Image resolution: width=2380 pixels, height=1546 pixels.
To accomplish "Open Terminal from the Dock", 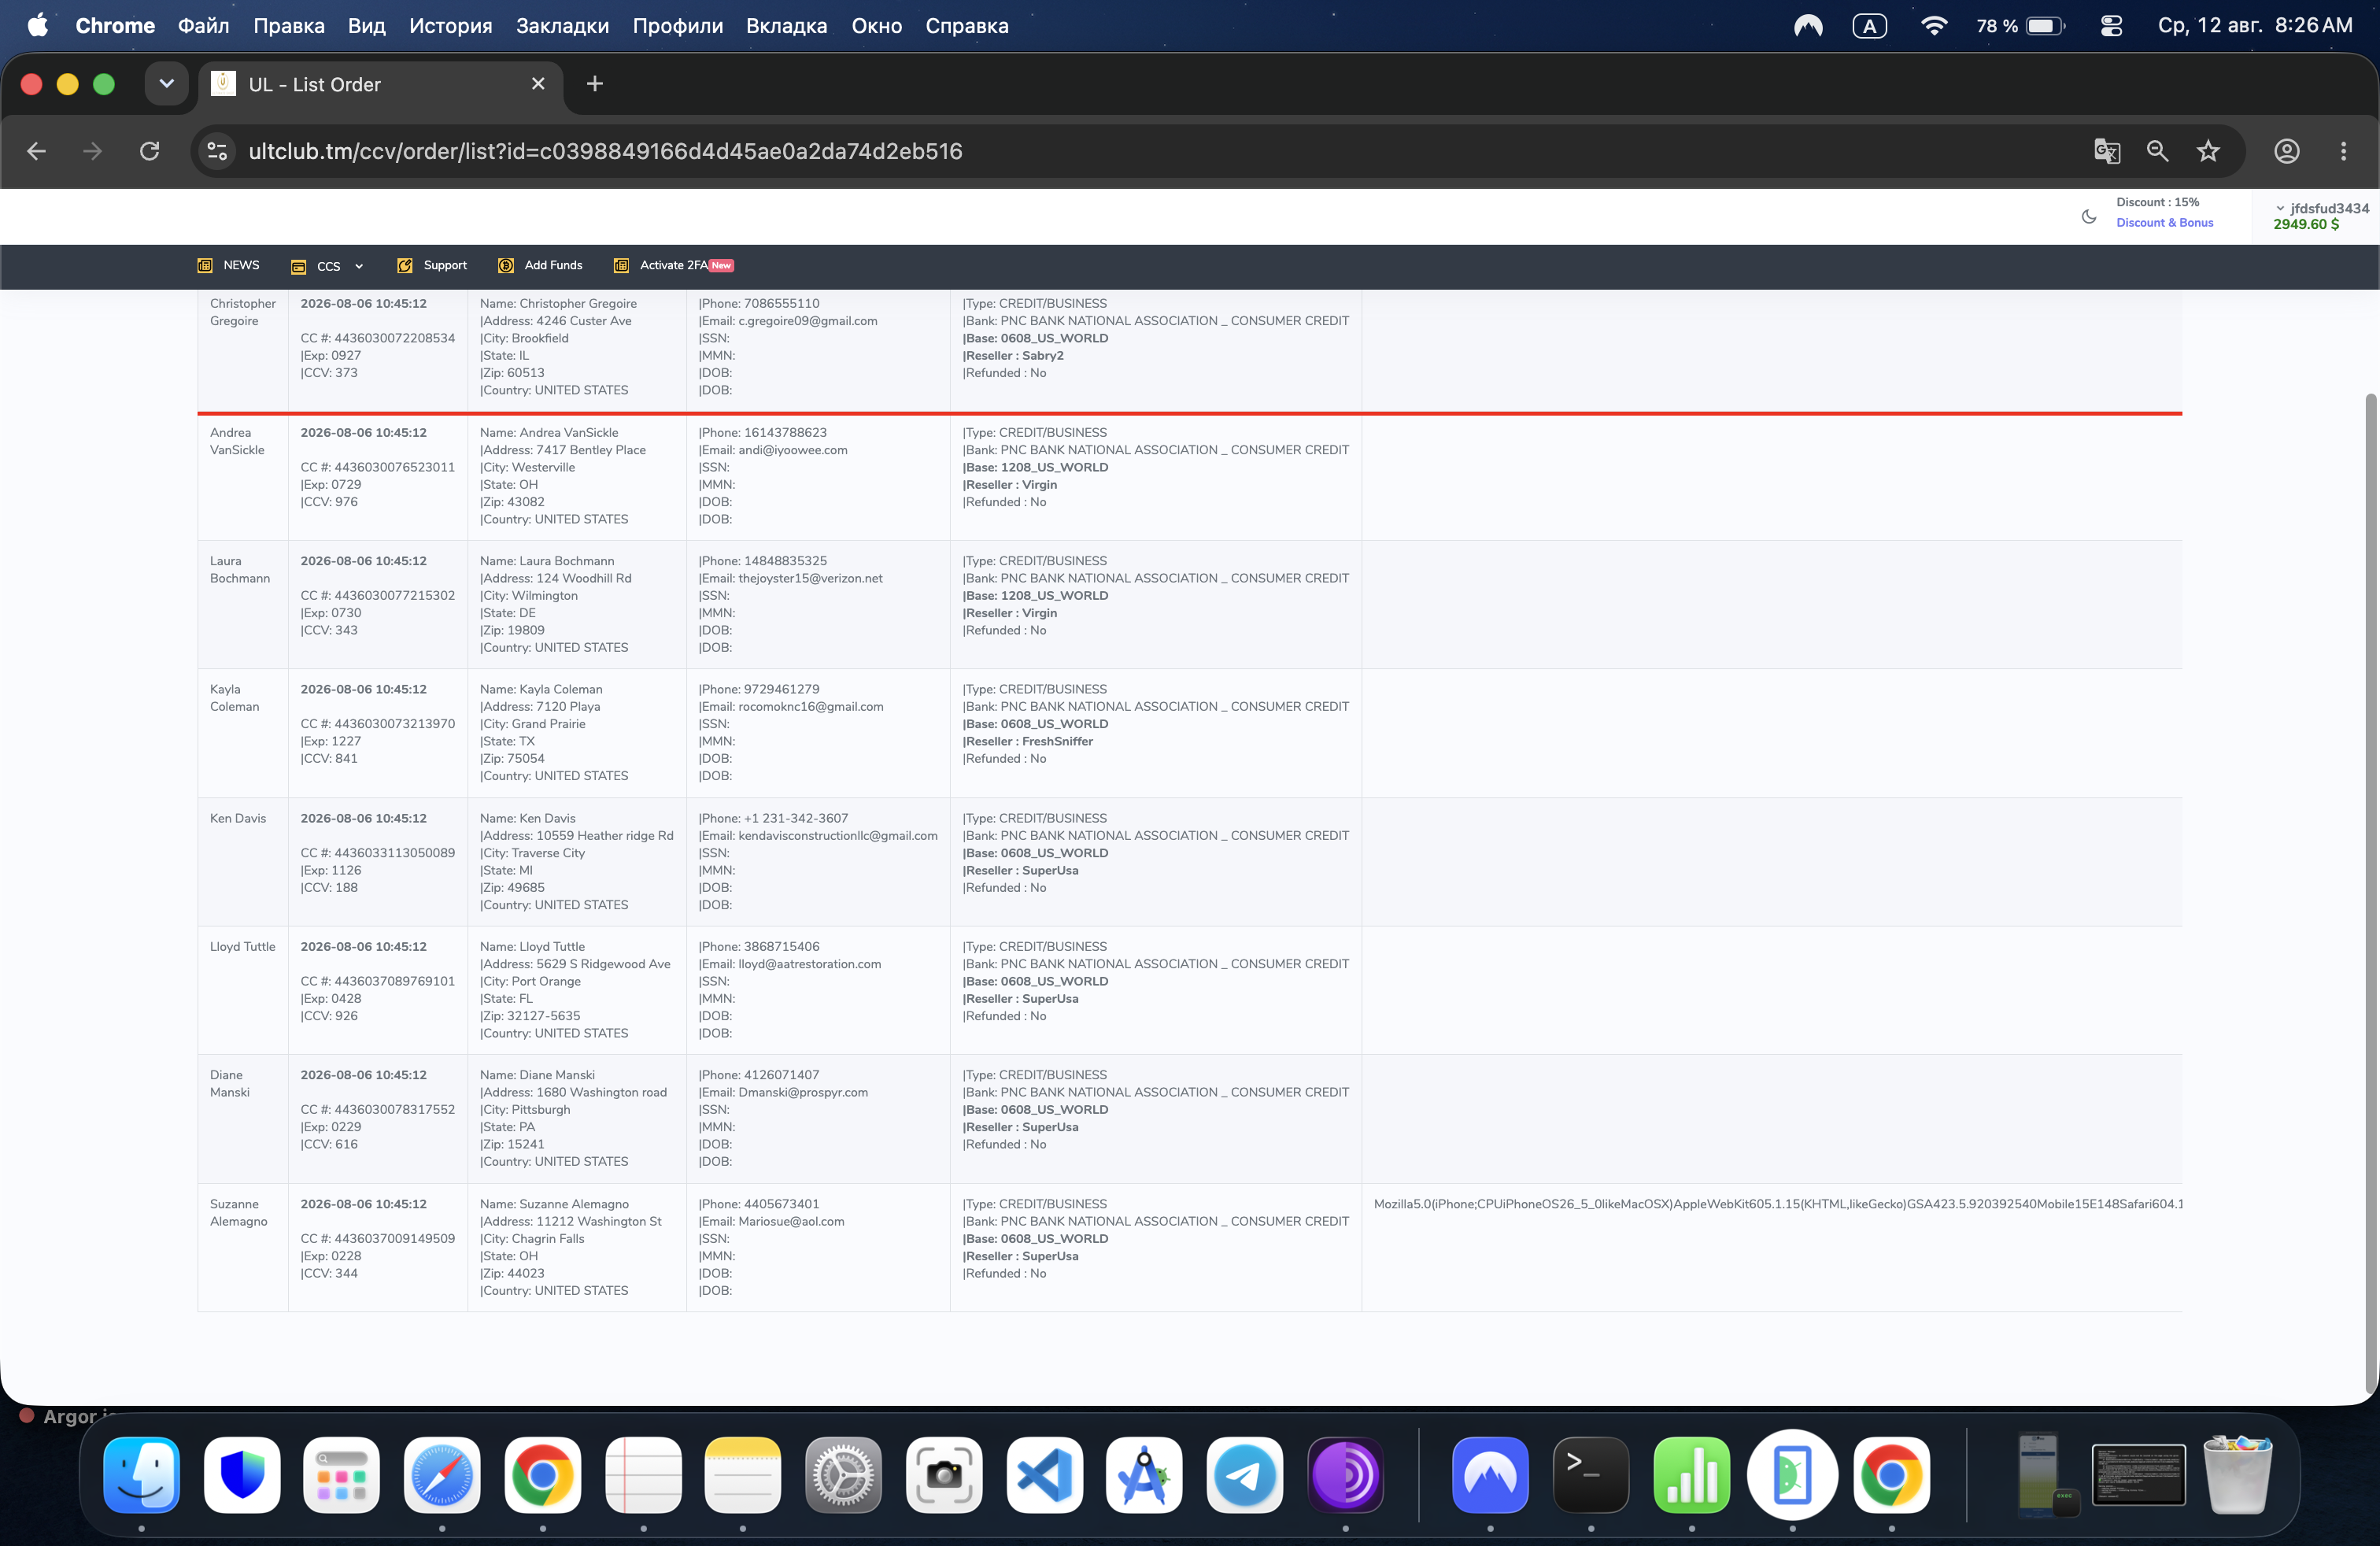I will click(x=1590, y=1475).
